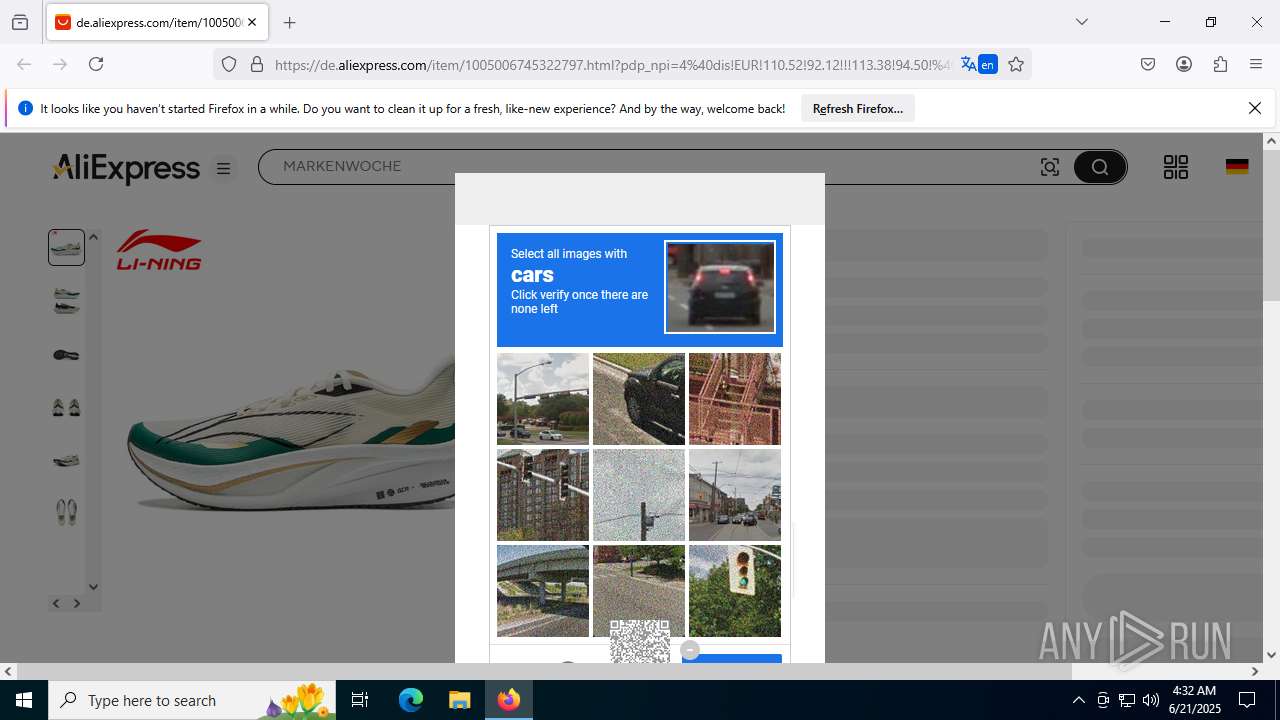Open the Extensions panel
The height and width of the screenshot is (720, 1280).
click(x=1220, y=64)
